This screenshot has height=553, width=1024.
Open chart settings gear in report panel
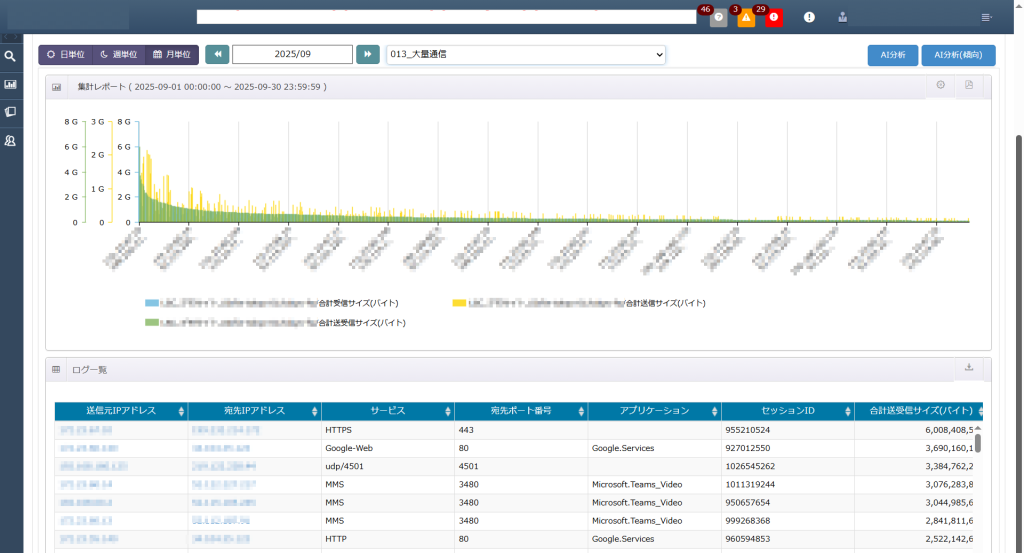coord(940,86)
